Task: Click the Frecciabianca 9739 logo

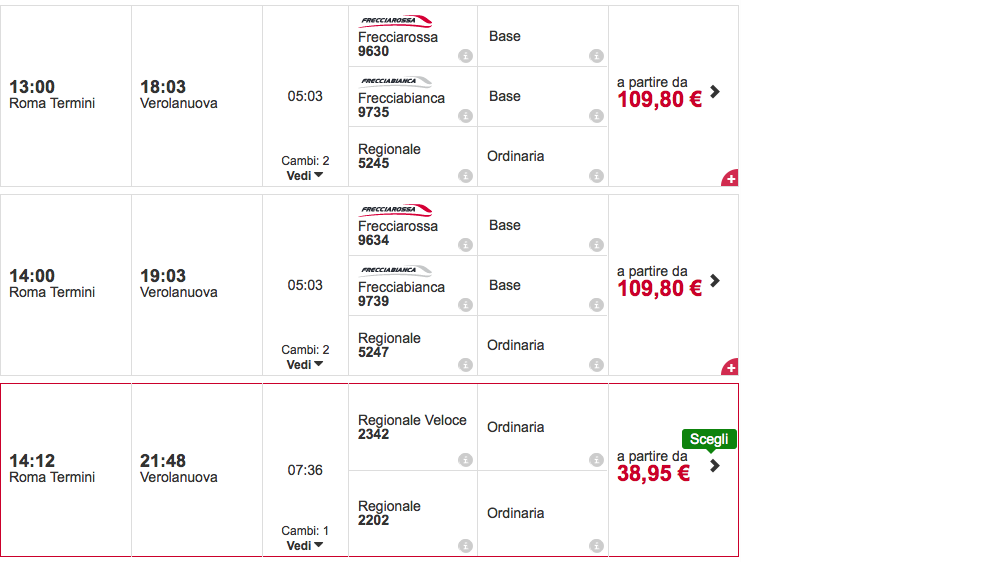Action: point(395,271)
